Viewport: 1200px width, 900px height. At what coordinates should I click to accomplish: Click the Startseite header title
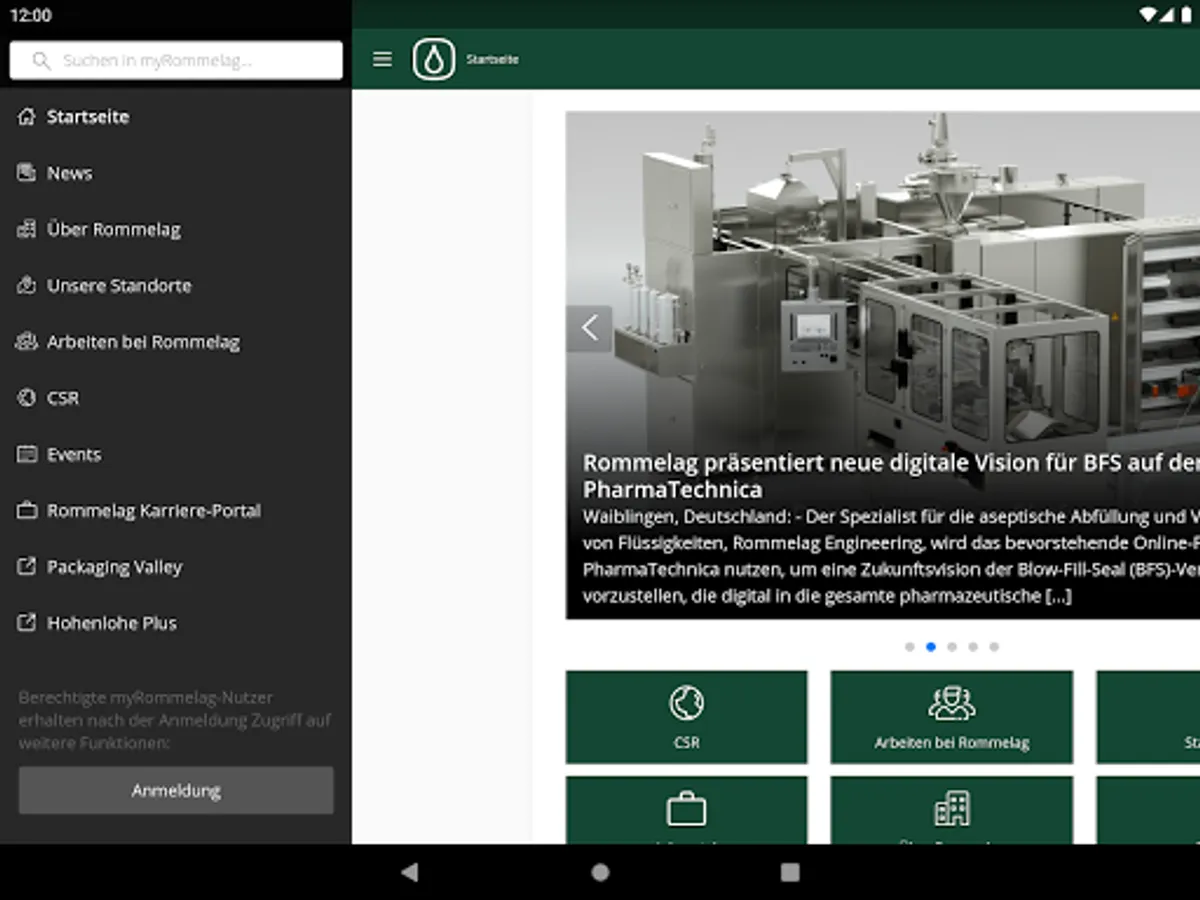click(x=492, y=60)
